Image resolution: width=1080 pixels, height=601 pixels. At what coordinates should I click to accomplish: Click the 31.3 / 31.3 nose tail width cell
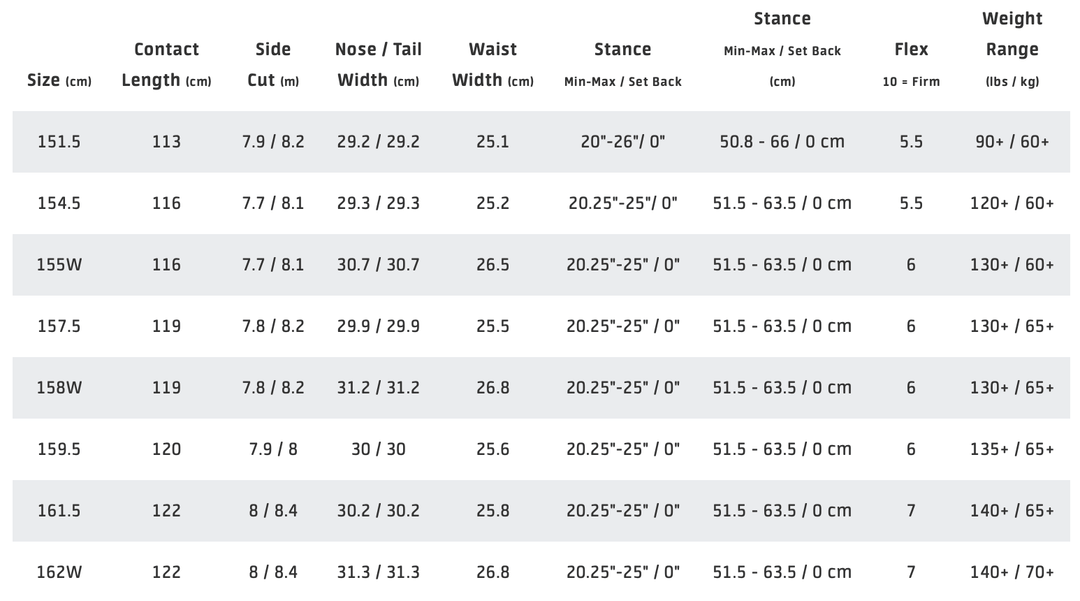[378, 572]
